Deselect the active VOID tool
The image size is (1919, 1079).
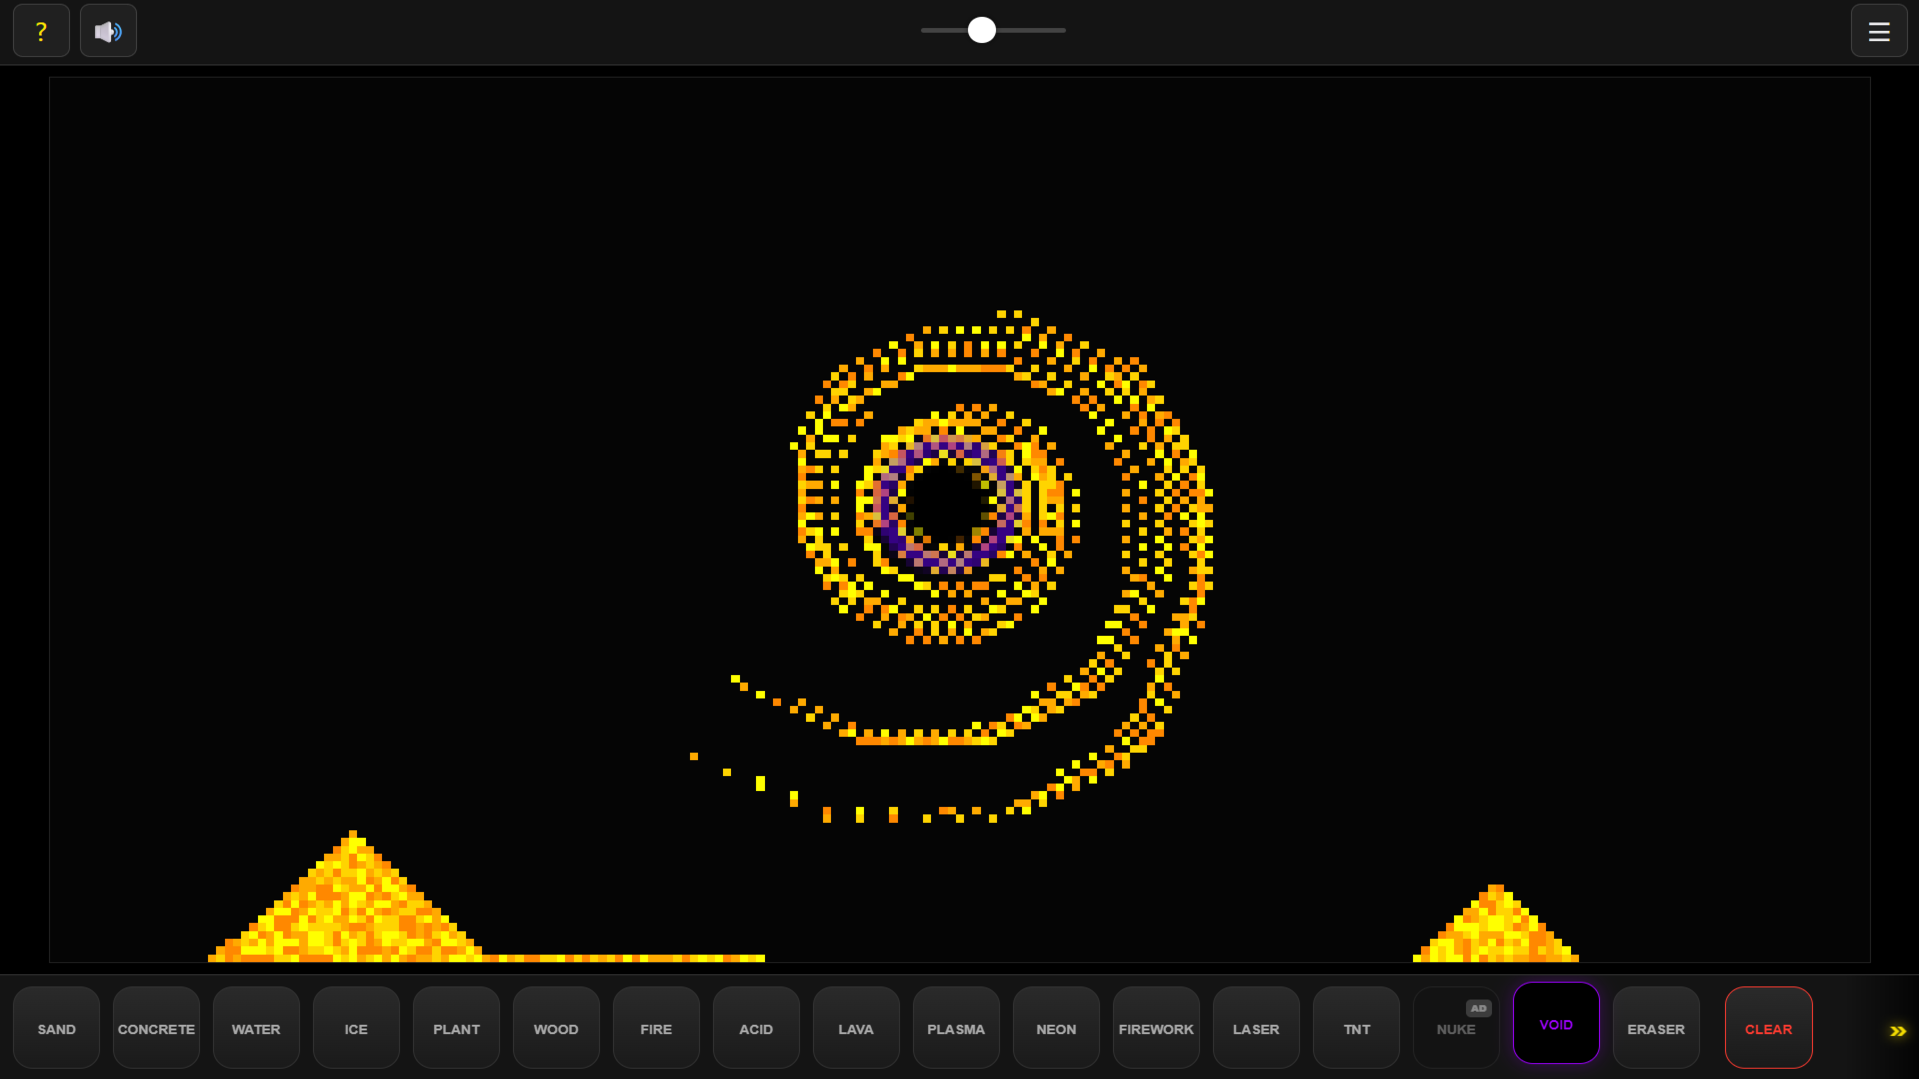tap(1556, 1024)
